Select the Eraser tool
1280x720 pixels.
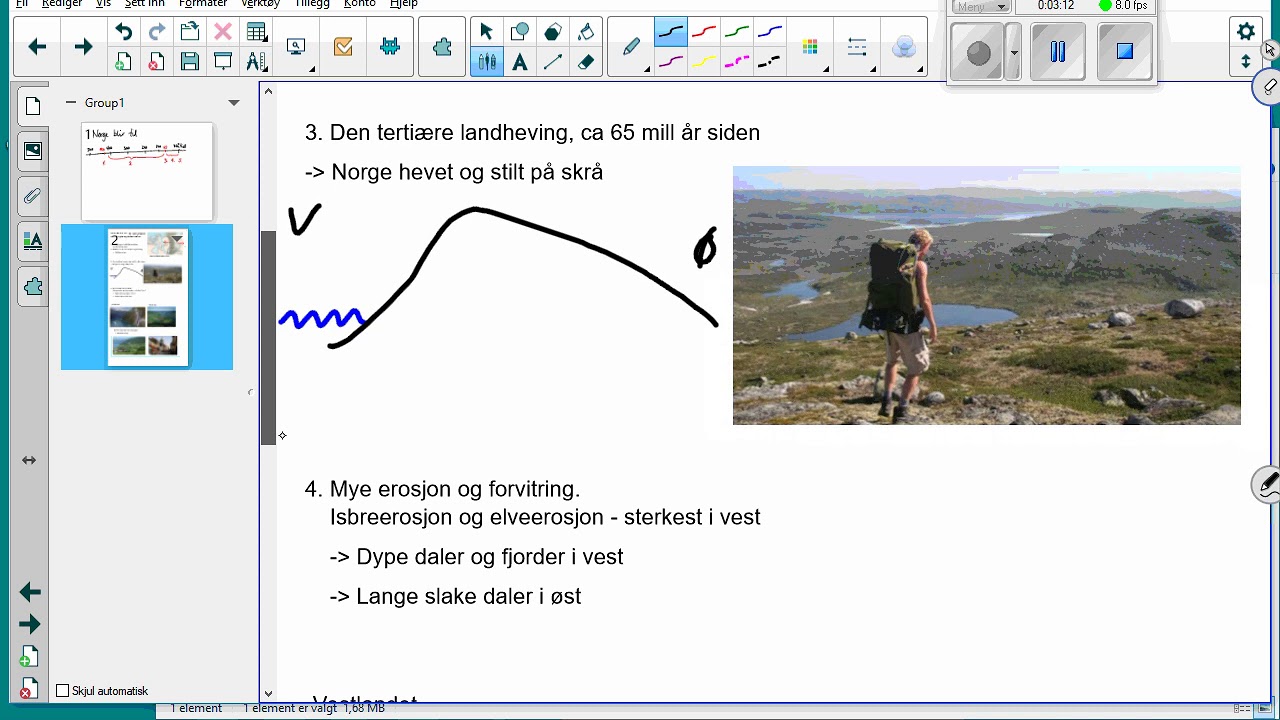tap(586, 62)
